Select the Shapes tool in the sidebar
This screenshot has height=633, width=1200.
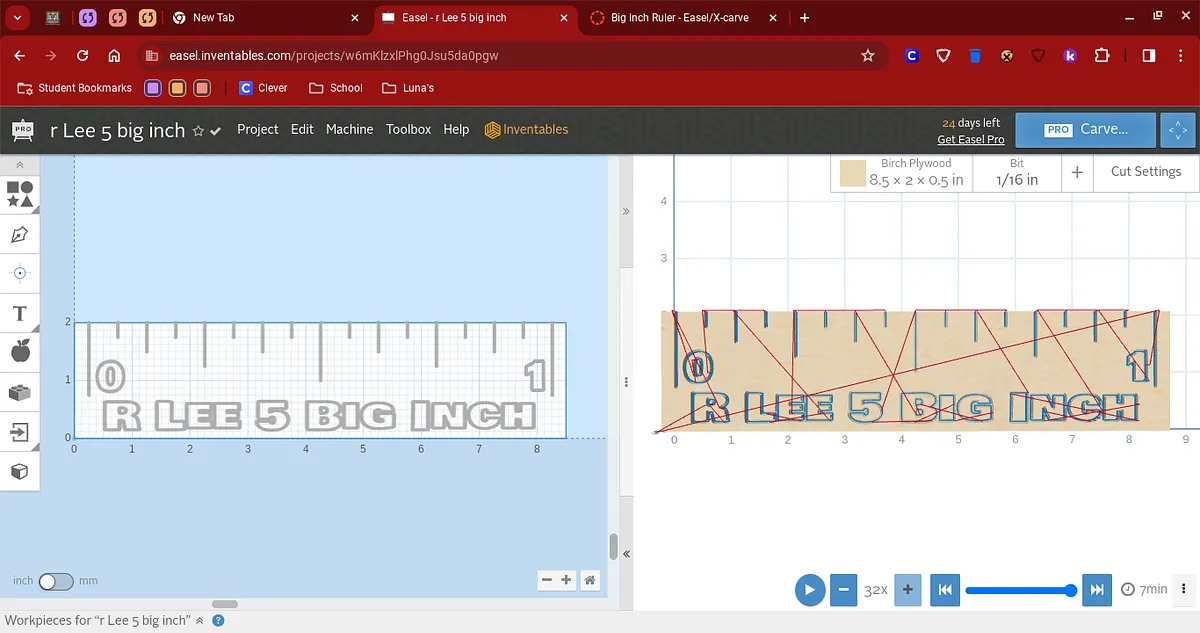(x=19, y=194)
